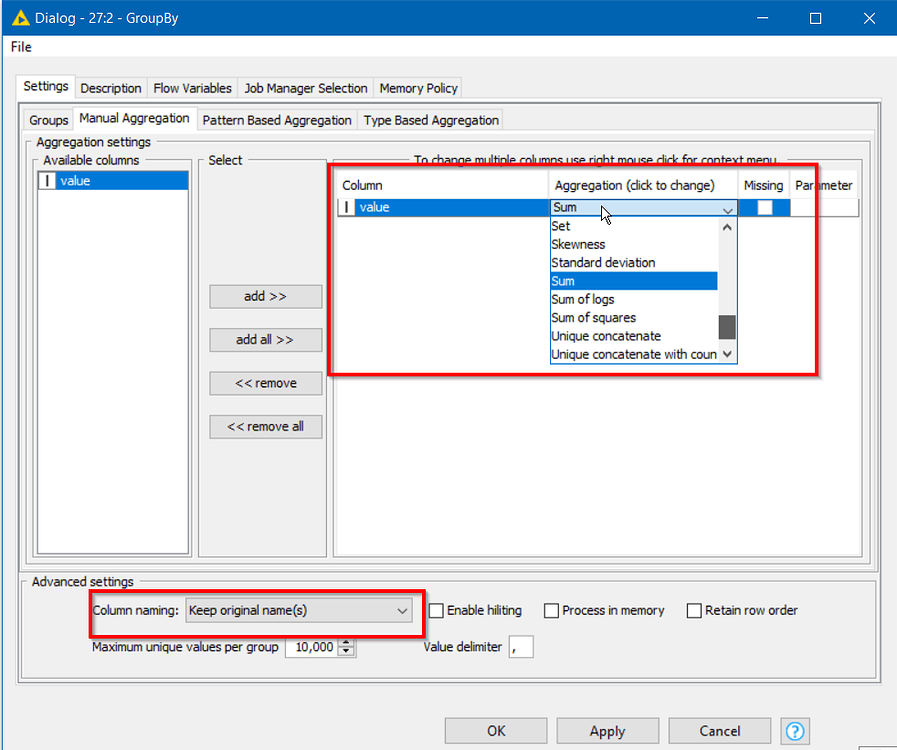Click the Help question mark icon
Viewport: 897px width, 750px height.
[794, 731]
